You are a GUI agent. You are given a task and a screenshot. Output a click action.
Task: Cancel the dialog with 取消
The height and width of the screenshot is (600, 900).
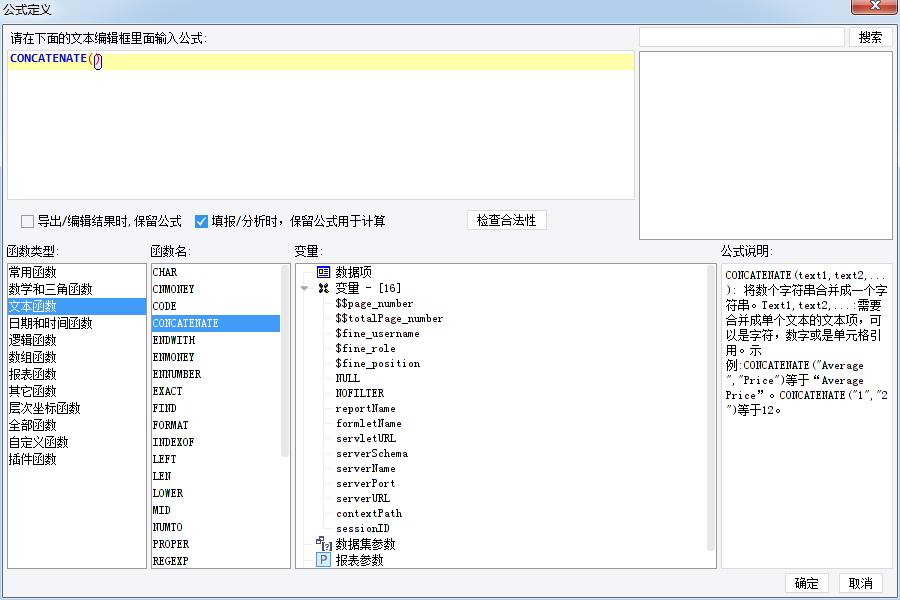pyautogui.click(x=860, y=584)
